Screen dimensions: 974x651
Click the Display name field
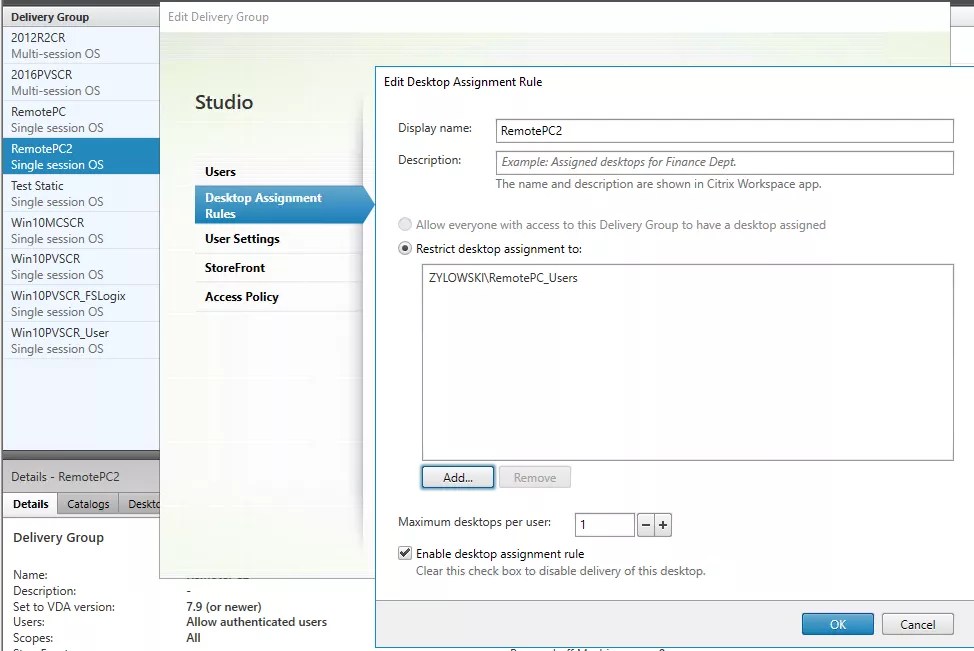724,130
